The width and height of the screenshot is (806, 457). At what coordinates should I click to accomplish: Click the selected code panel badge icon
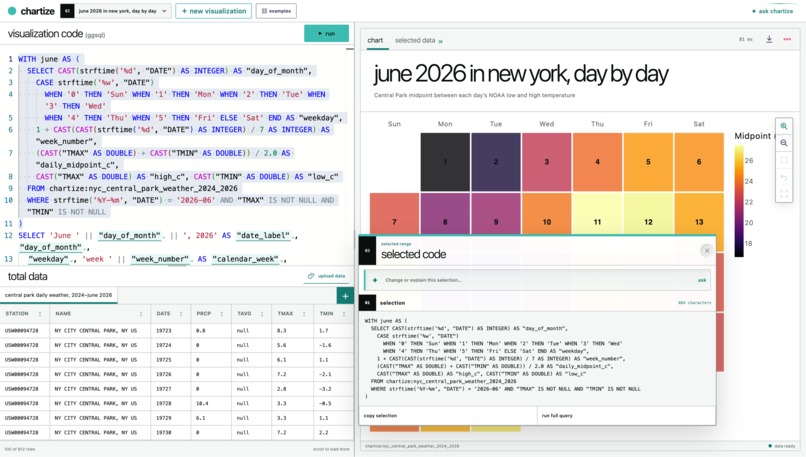point(368,250)
